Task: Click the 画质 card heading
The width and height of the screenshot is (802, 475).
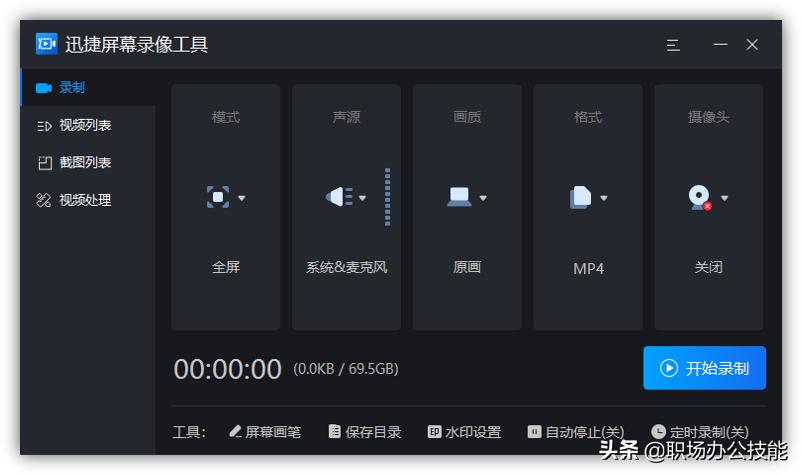Action: (x=467, y=117)
